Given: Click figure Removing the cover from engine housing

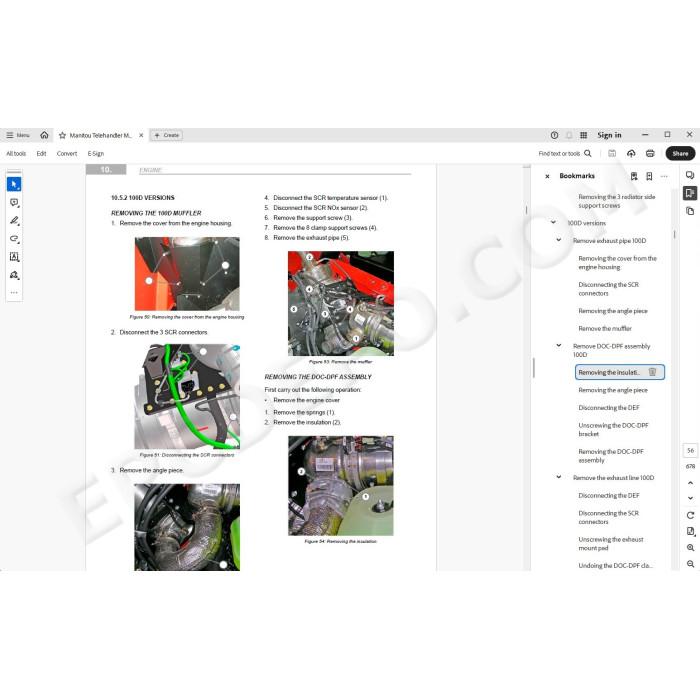Looking at the screenshot, I should pos(187,274).
